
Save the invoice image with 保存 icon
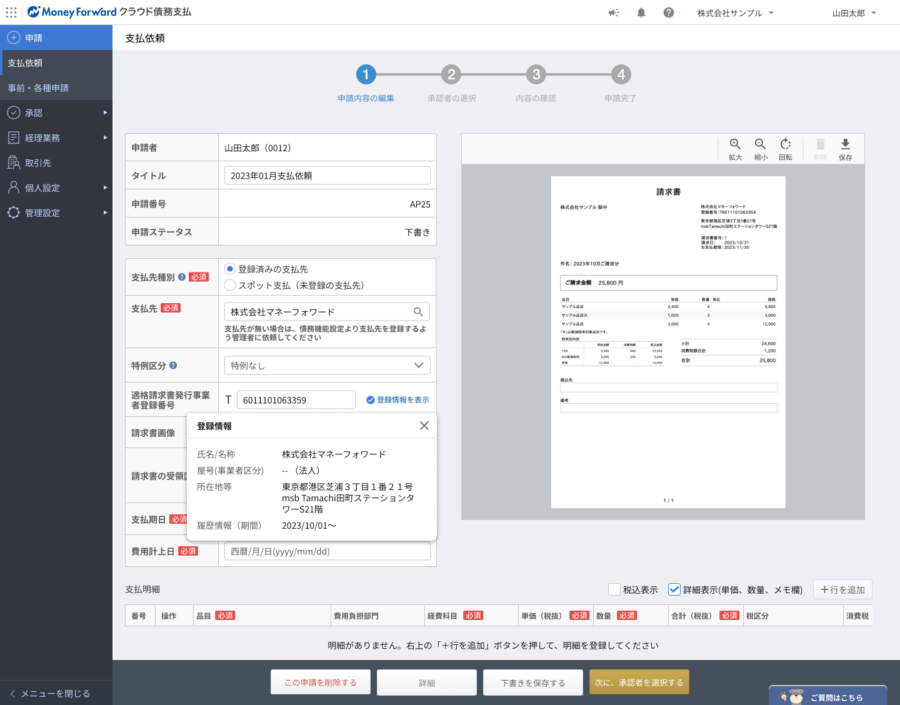[x=845, y=146]
